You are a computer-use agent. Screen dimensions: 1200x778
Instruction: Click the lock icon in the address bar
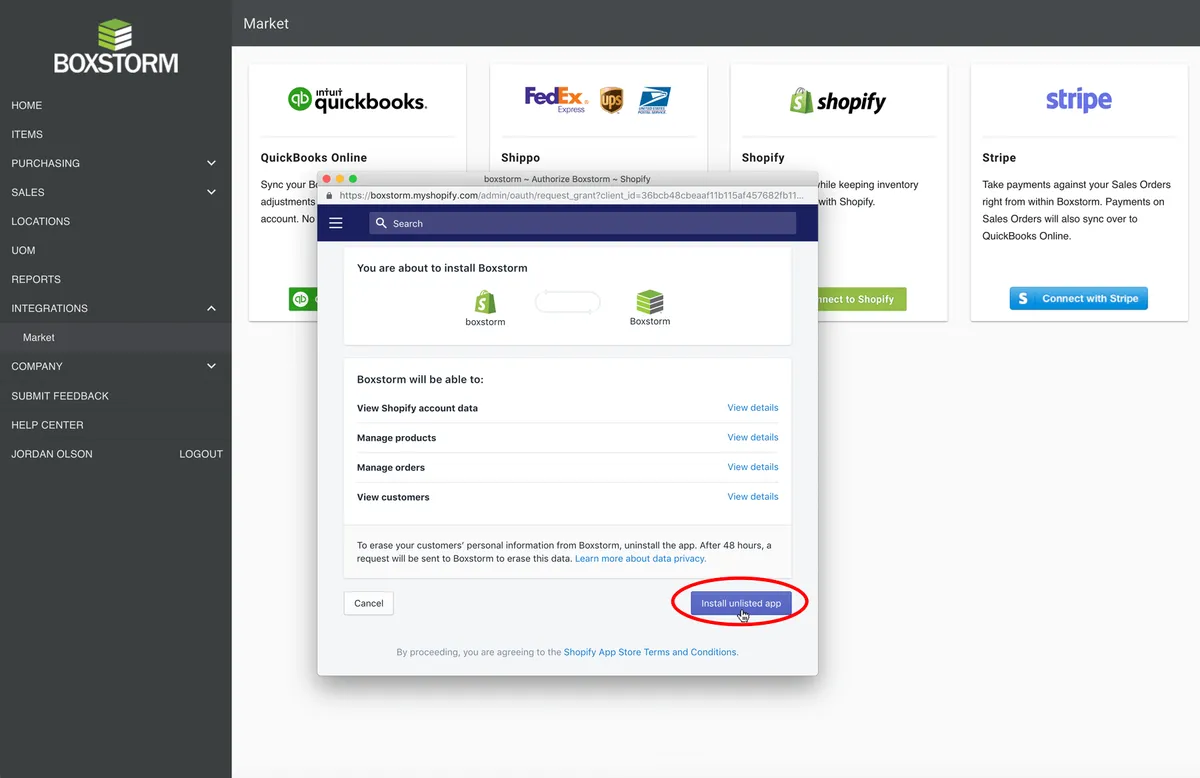coord(329,196)
